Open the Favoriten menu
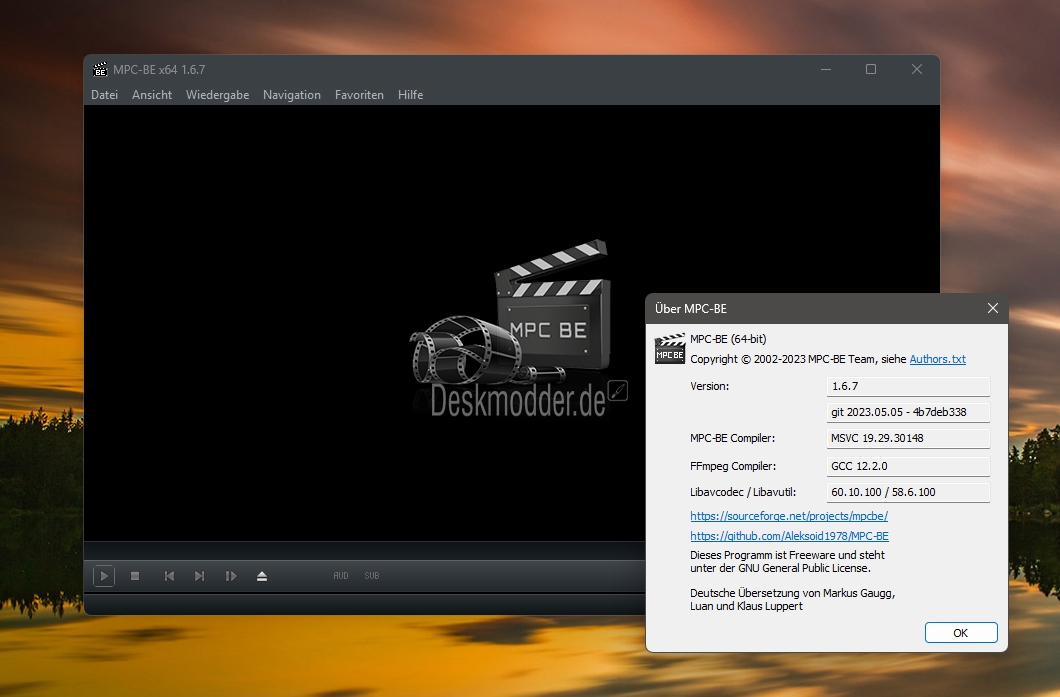This screenshot has width=1060, height=697. point(360,95)
